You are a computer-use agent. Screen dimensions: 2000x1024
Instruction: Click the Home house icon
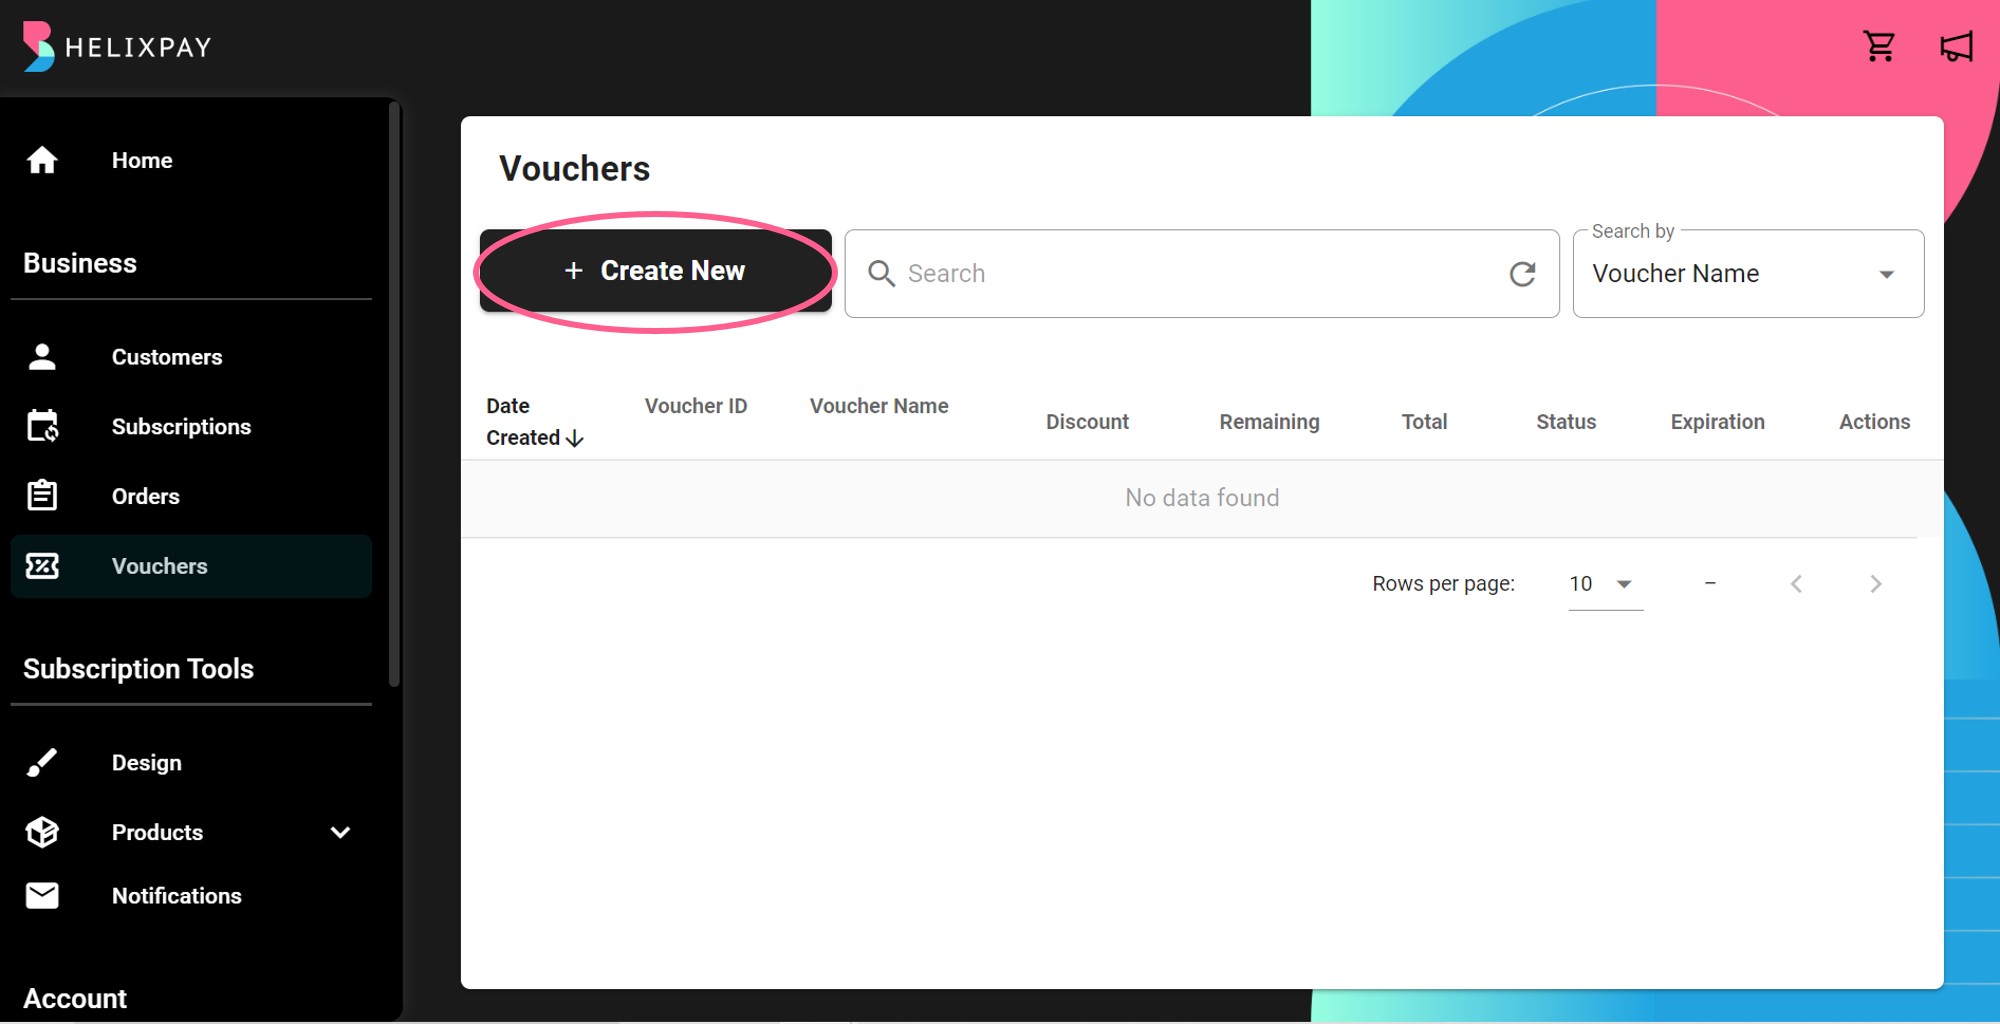coord(42,160)
